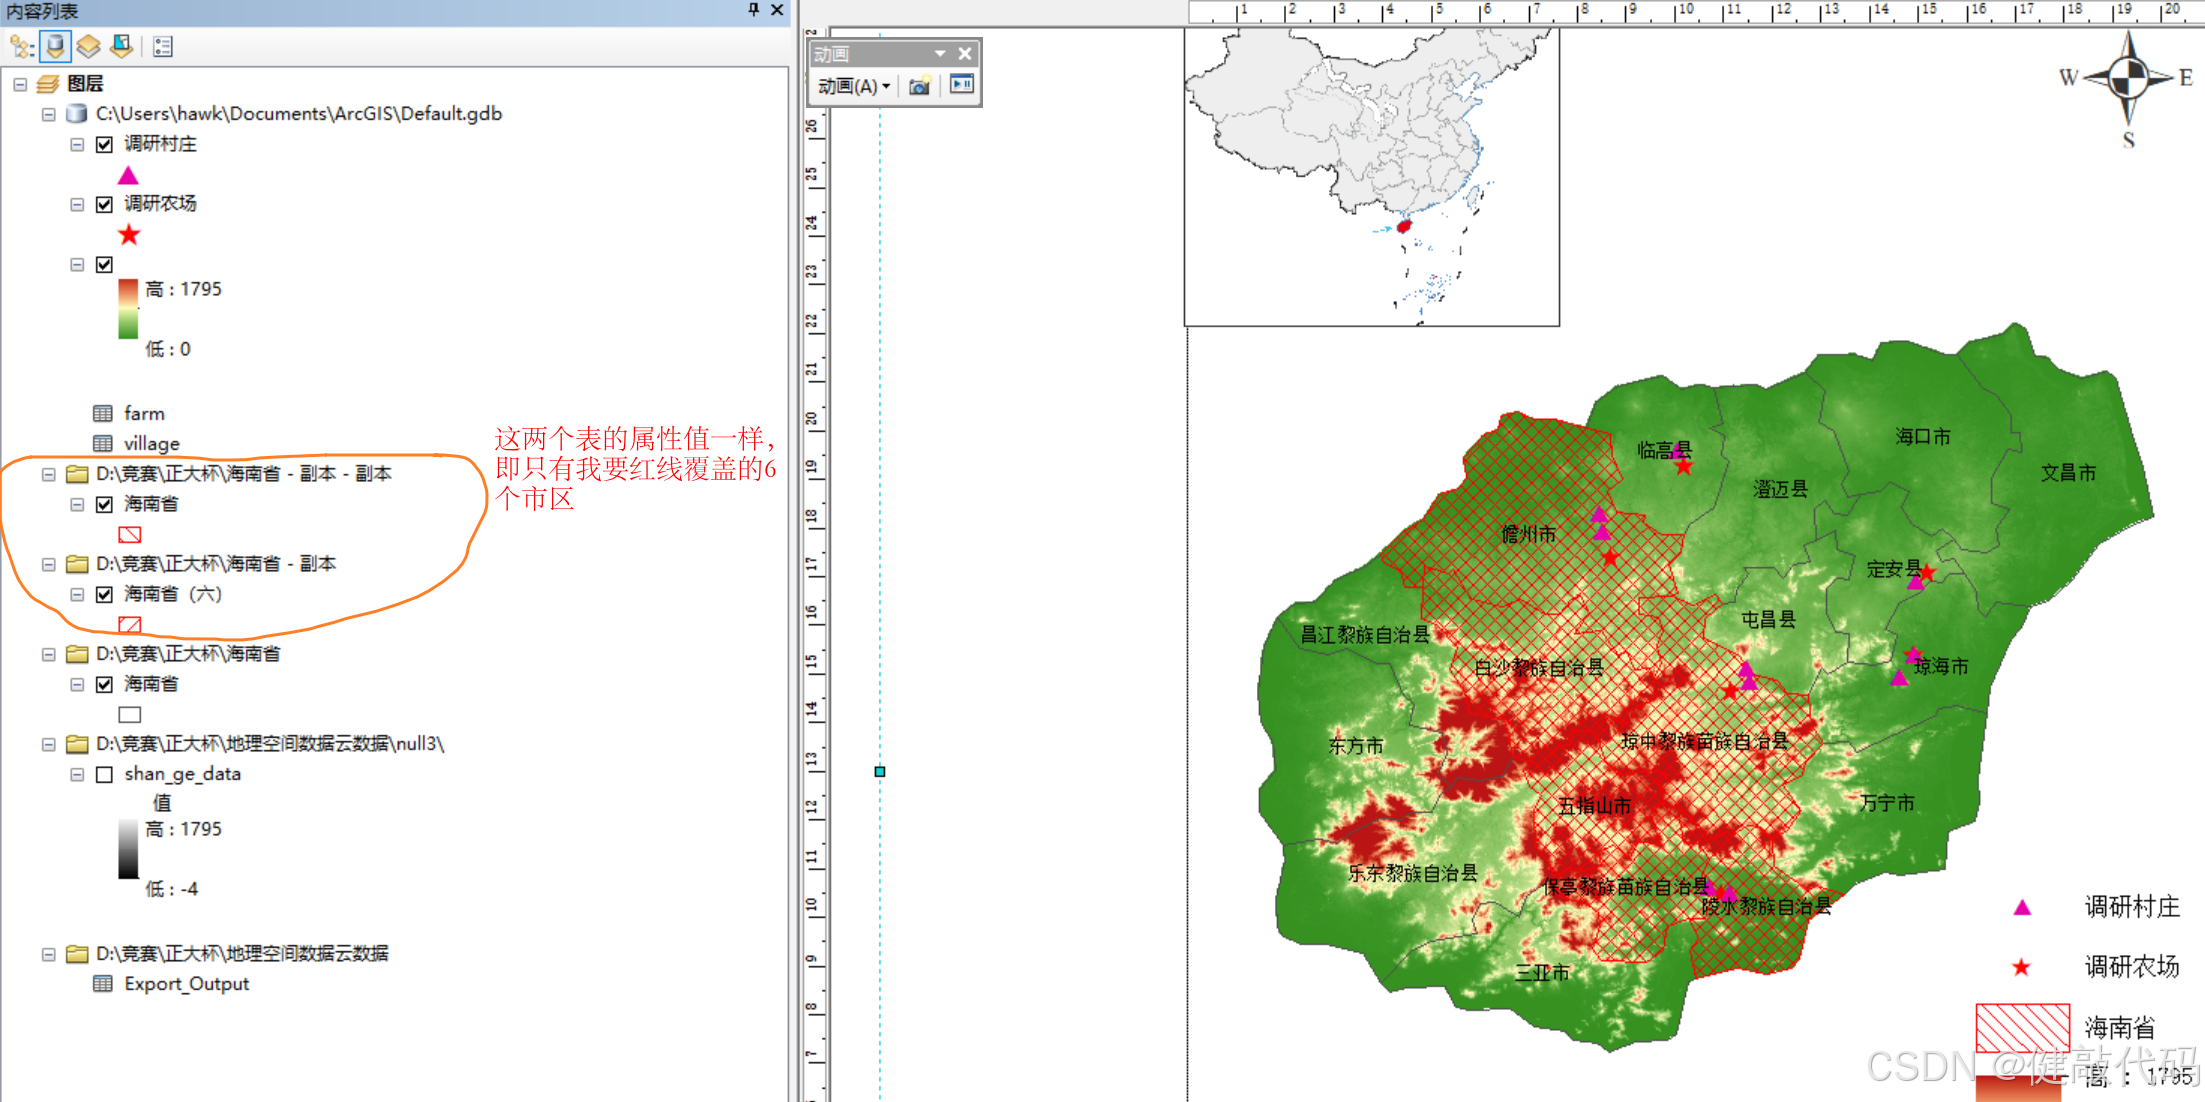This screenshot has height=1102, width=2205.
Task: Enable the shan_ge_data layer checkbox
Action: pyautogui.click(x=104, y=775)
